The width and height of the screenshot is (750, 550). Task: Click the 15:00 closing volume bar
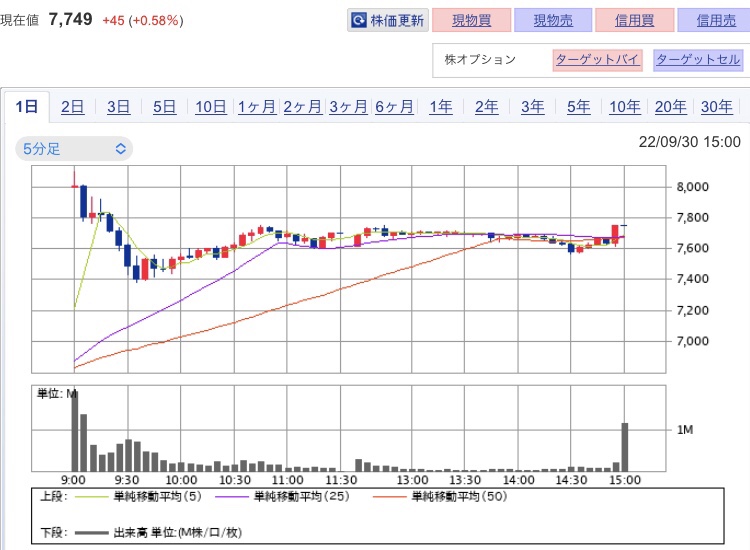(x=625, y=447)
